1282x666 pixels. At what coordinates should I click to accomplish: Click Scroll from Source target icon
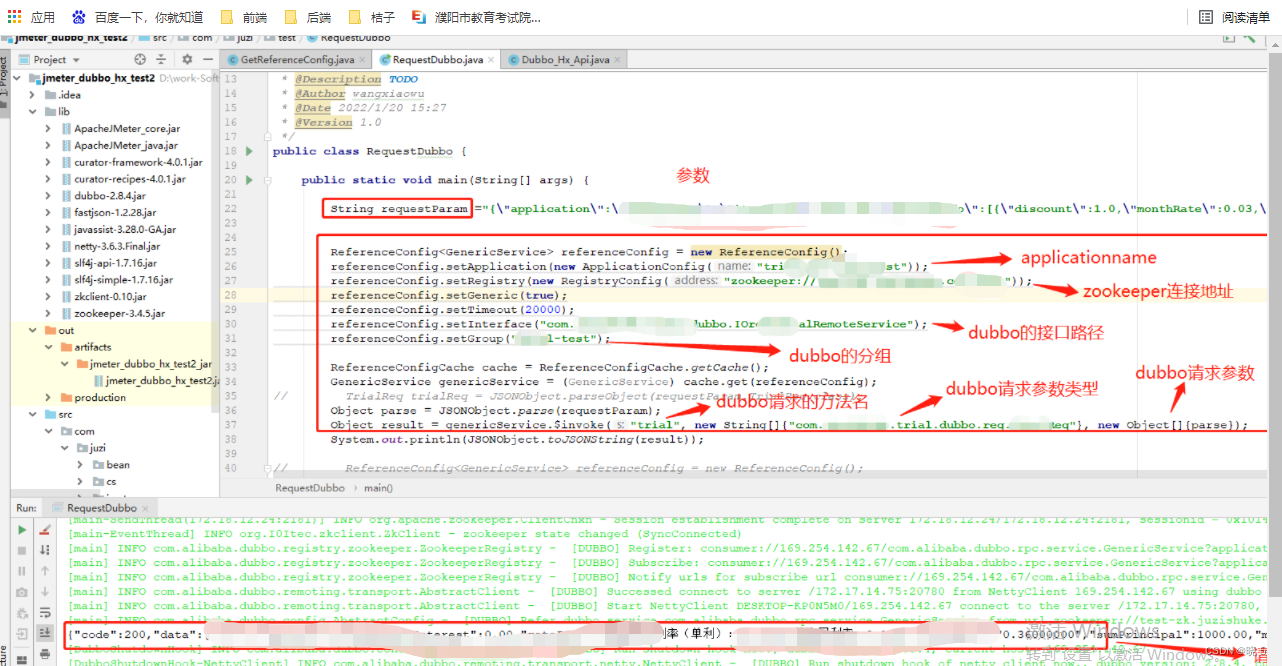tap(140, 59)
